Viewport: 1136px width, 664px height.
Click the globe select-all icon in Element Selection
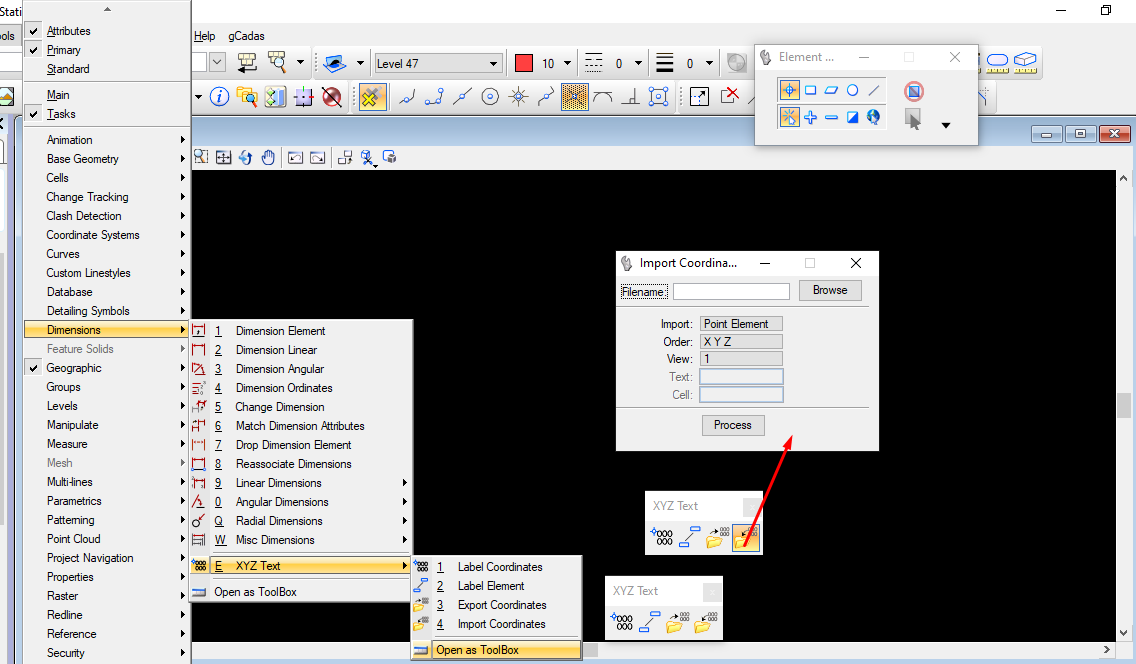[x=873, y=117]
